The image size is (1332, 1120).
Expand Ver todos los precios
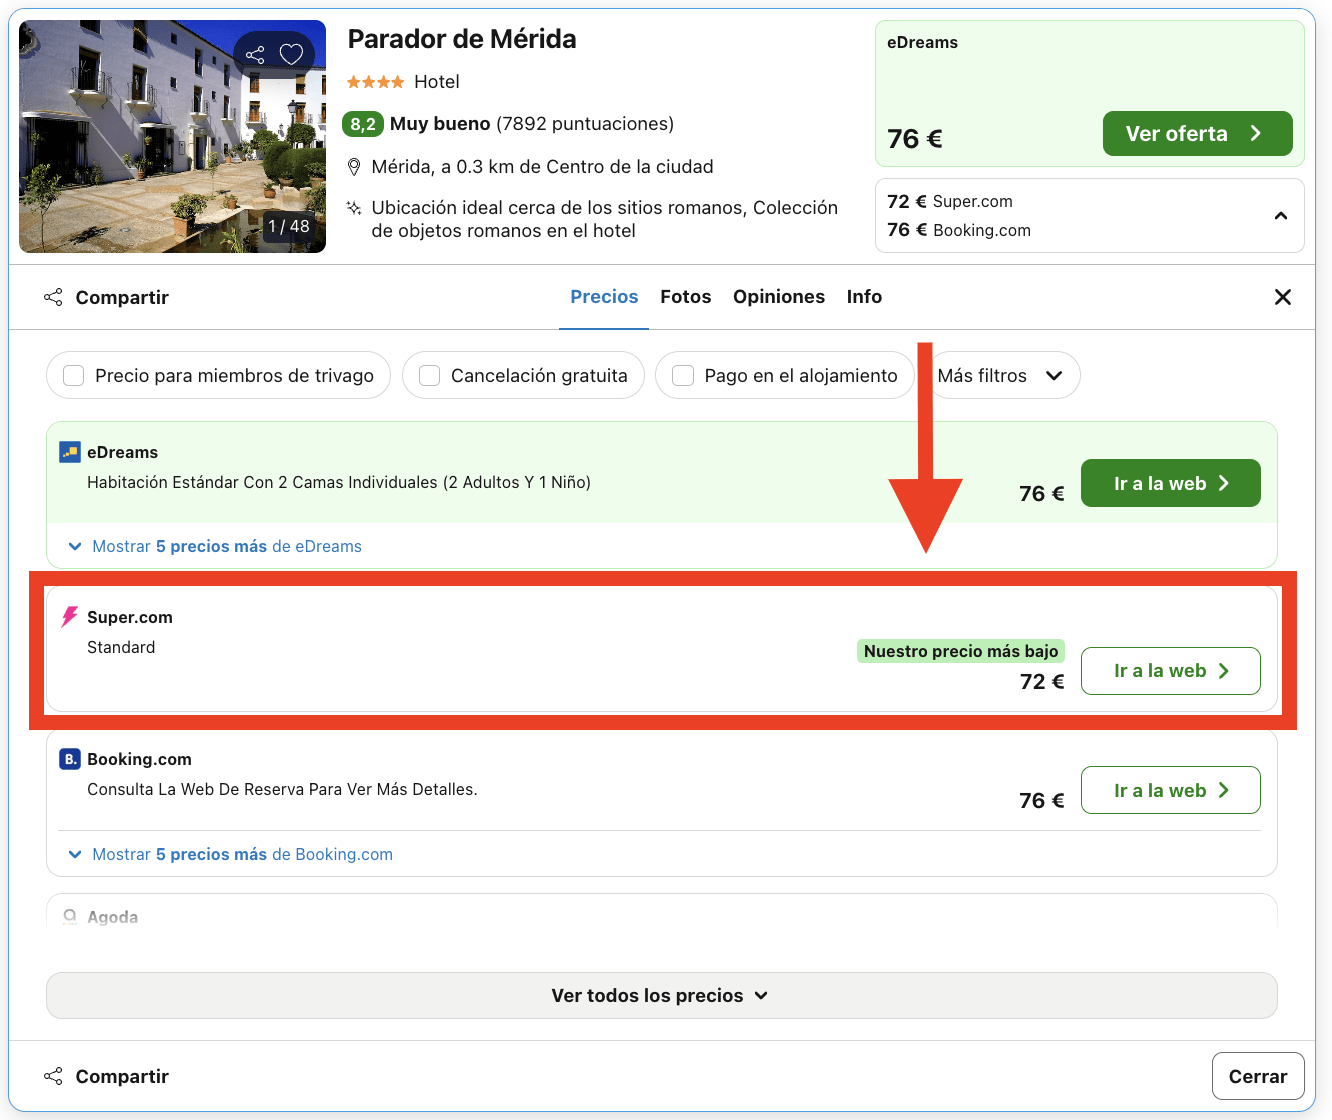click(x=660, y=995)
